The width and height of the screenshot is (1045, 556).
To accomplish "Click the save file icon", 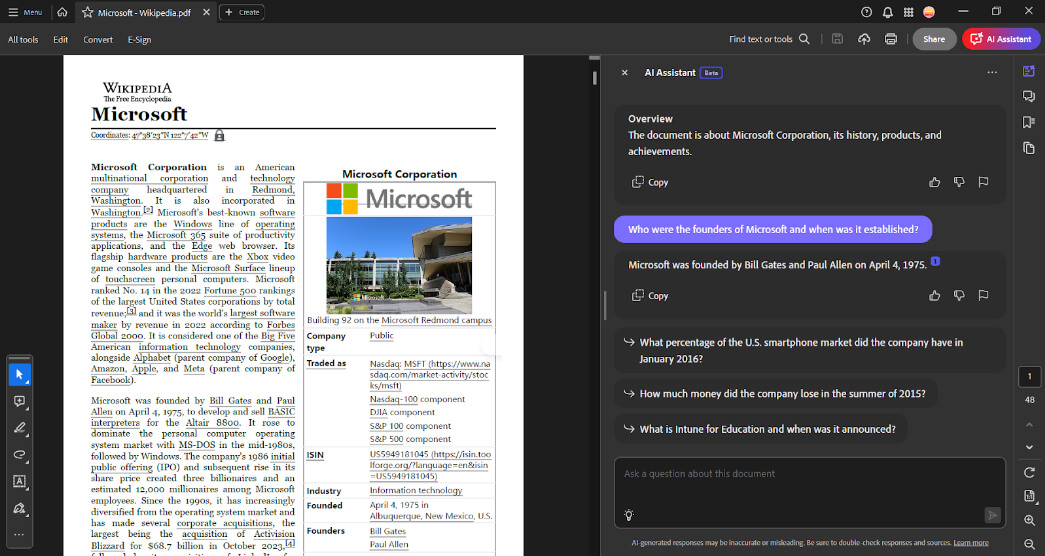I will point(838,39).
